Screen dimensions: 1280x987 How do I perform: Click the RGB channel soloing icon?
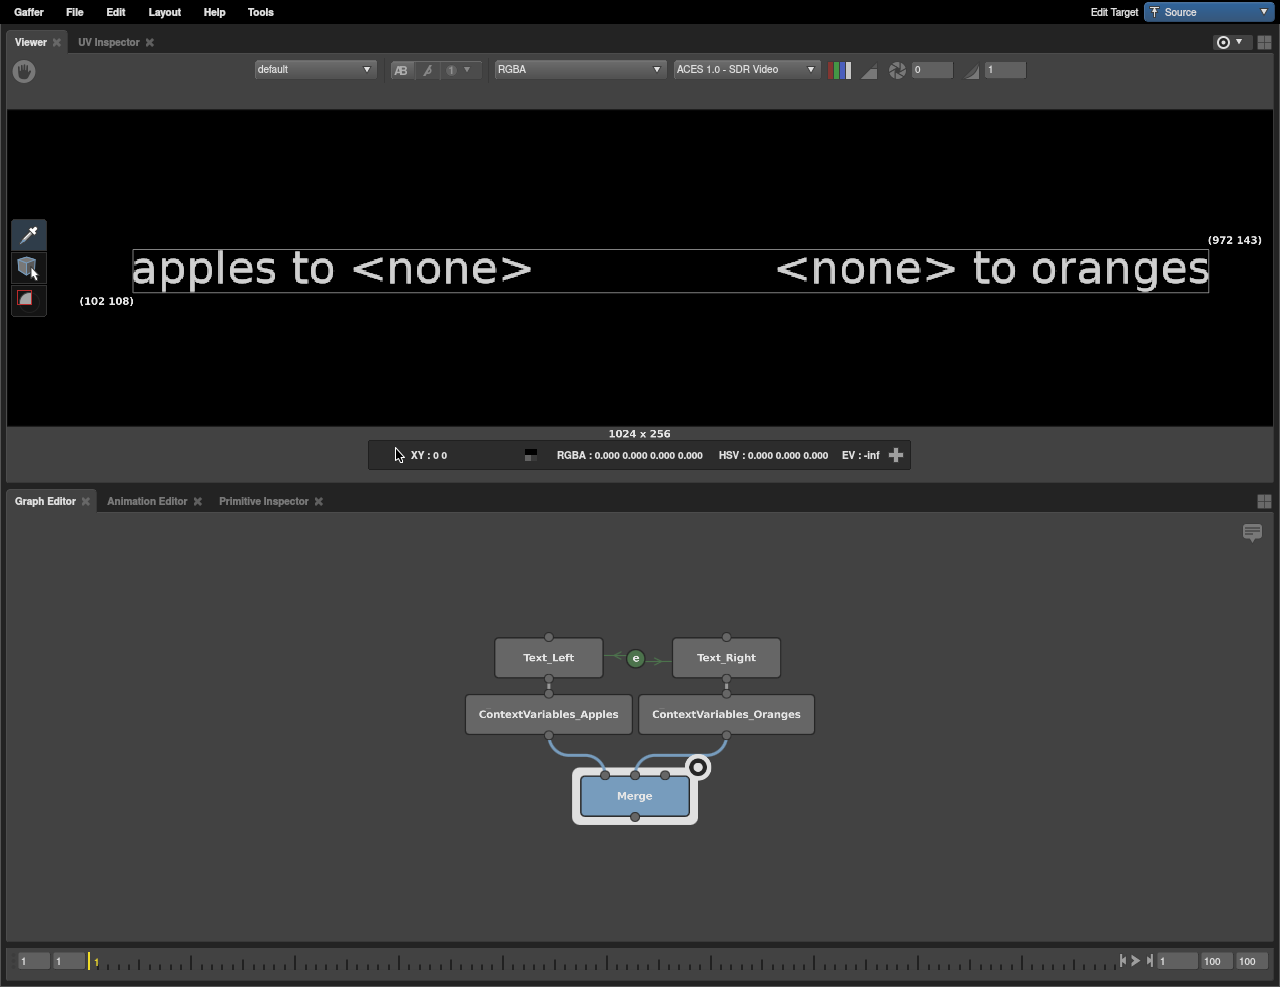pyautogui.click(x=840, y=70)
